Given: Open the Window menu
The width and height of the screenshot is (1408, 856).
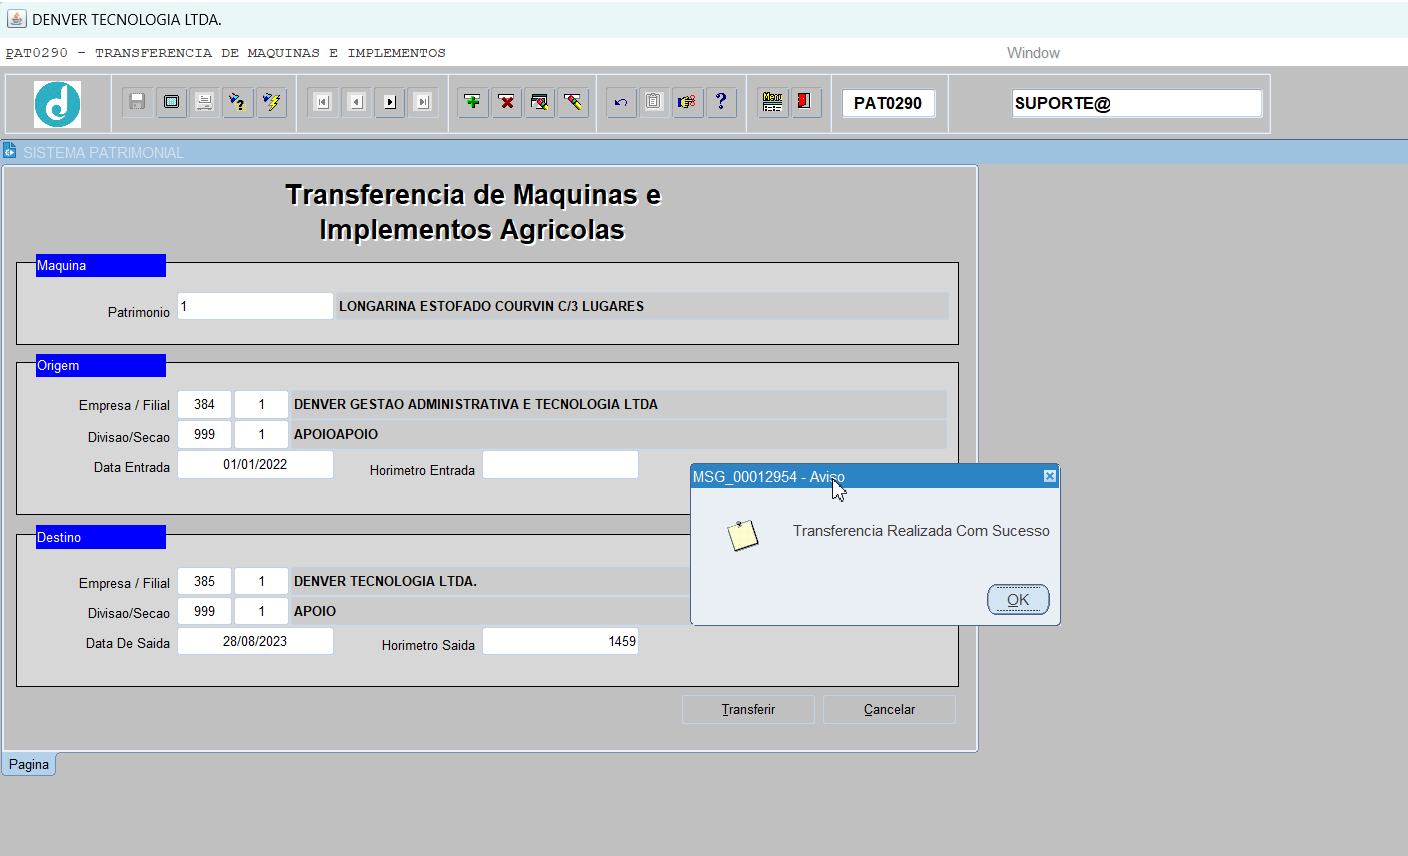Looking at the screenshot, I should point(1033,53).
